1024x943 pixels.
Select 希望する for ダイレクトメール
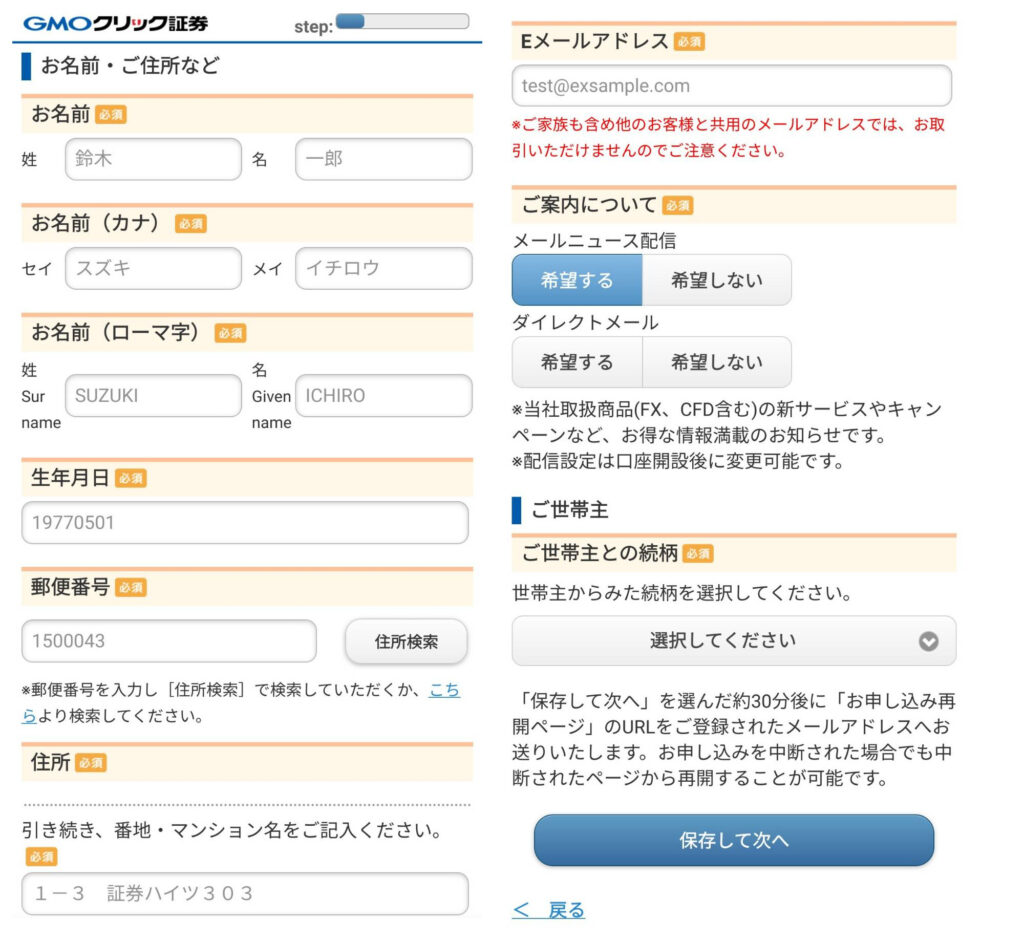pyautogui.click(x=577, y=362)
